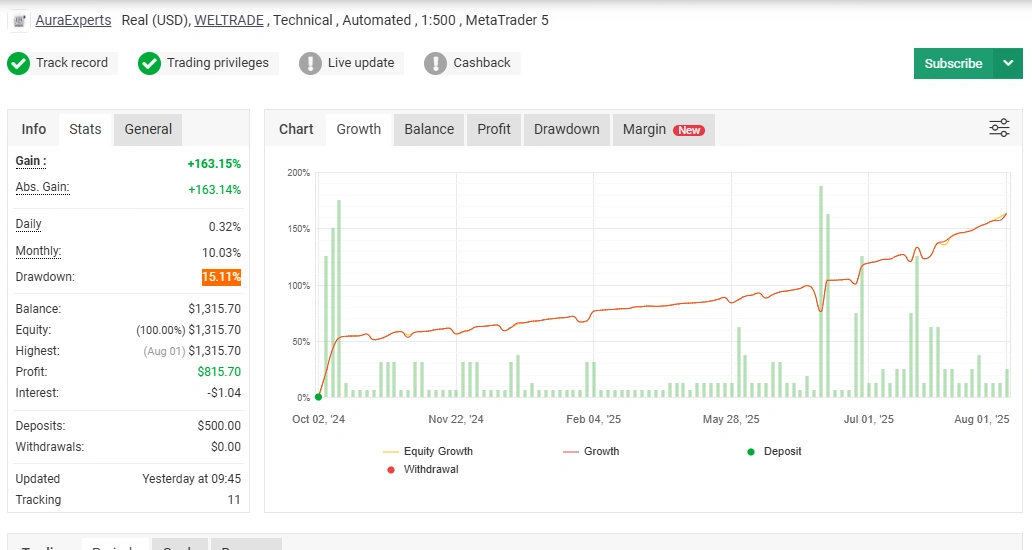1032x550 pixels.
Task: Click the New badge on Margin tab
Action: [x=688, y=130]
